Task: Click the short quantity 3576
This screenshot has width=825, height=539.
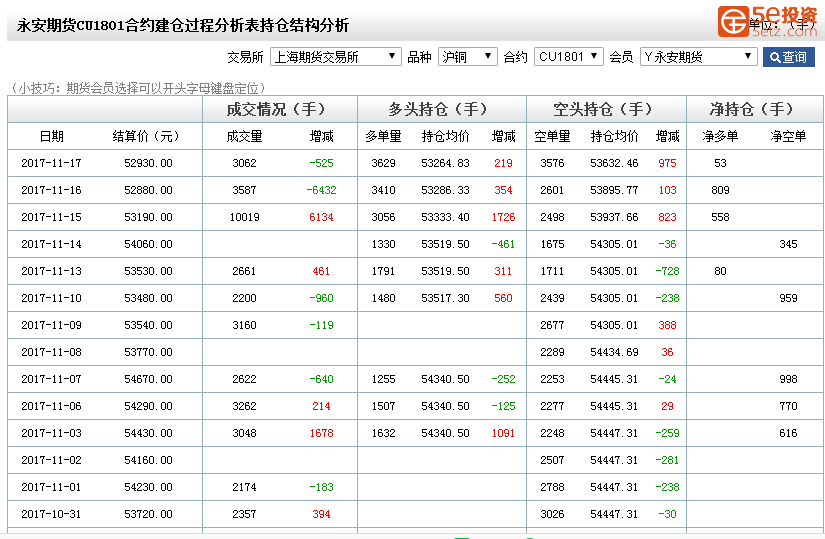Action: (552, 163)
